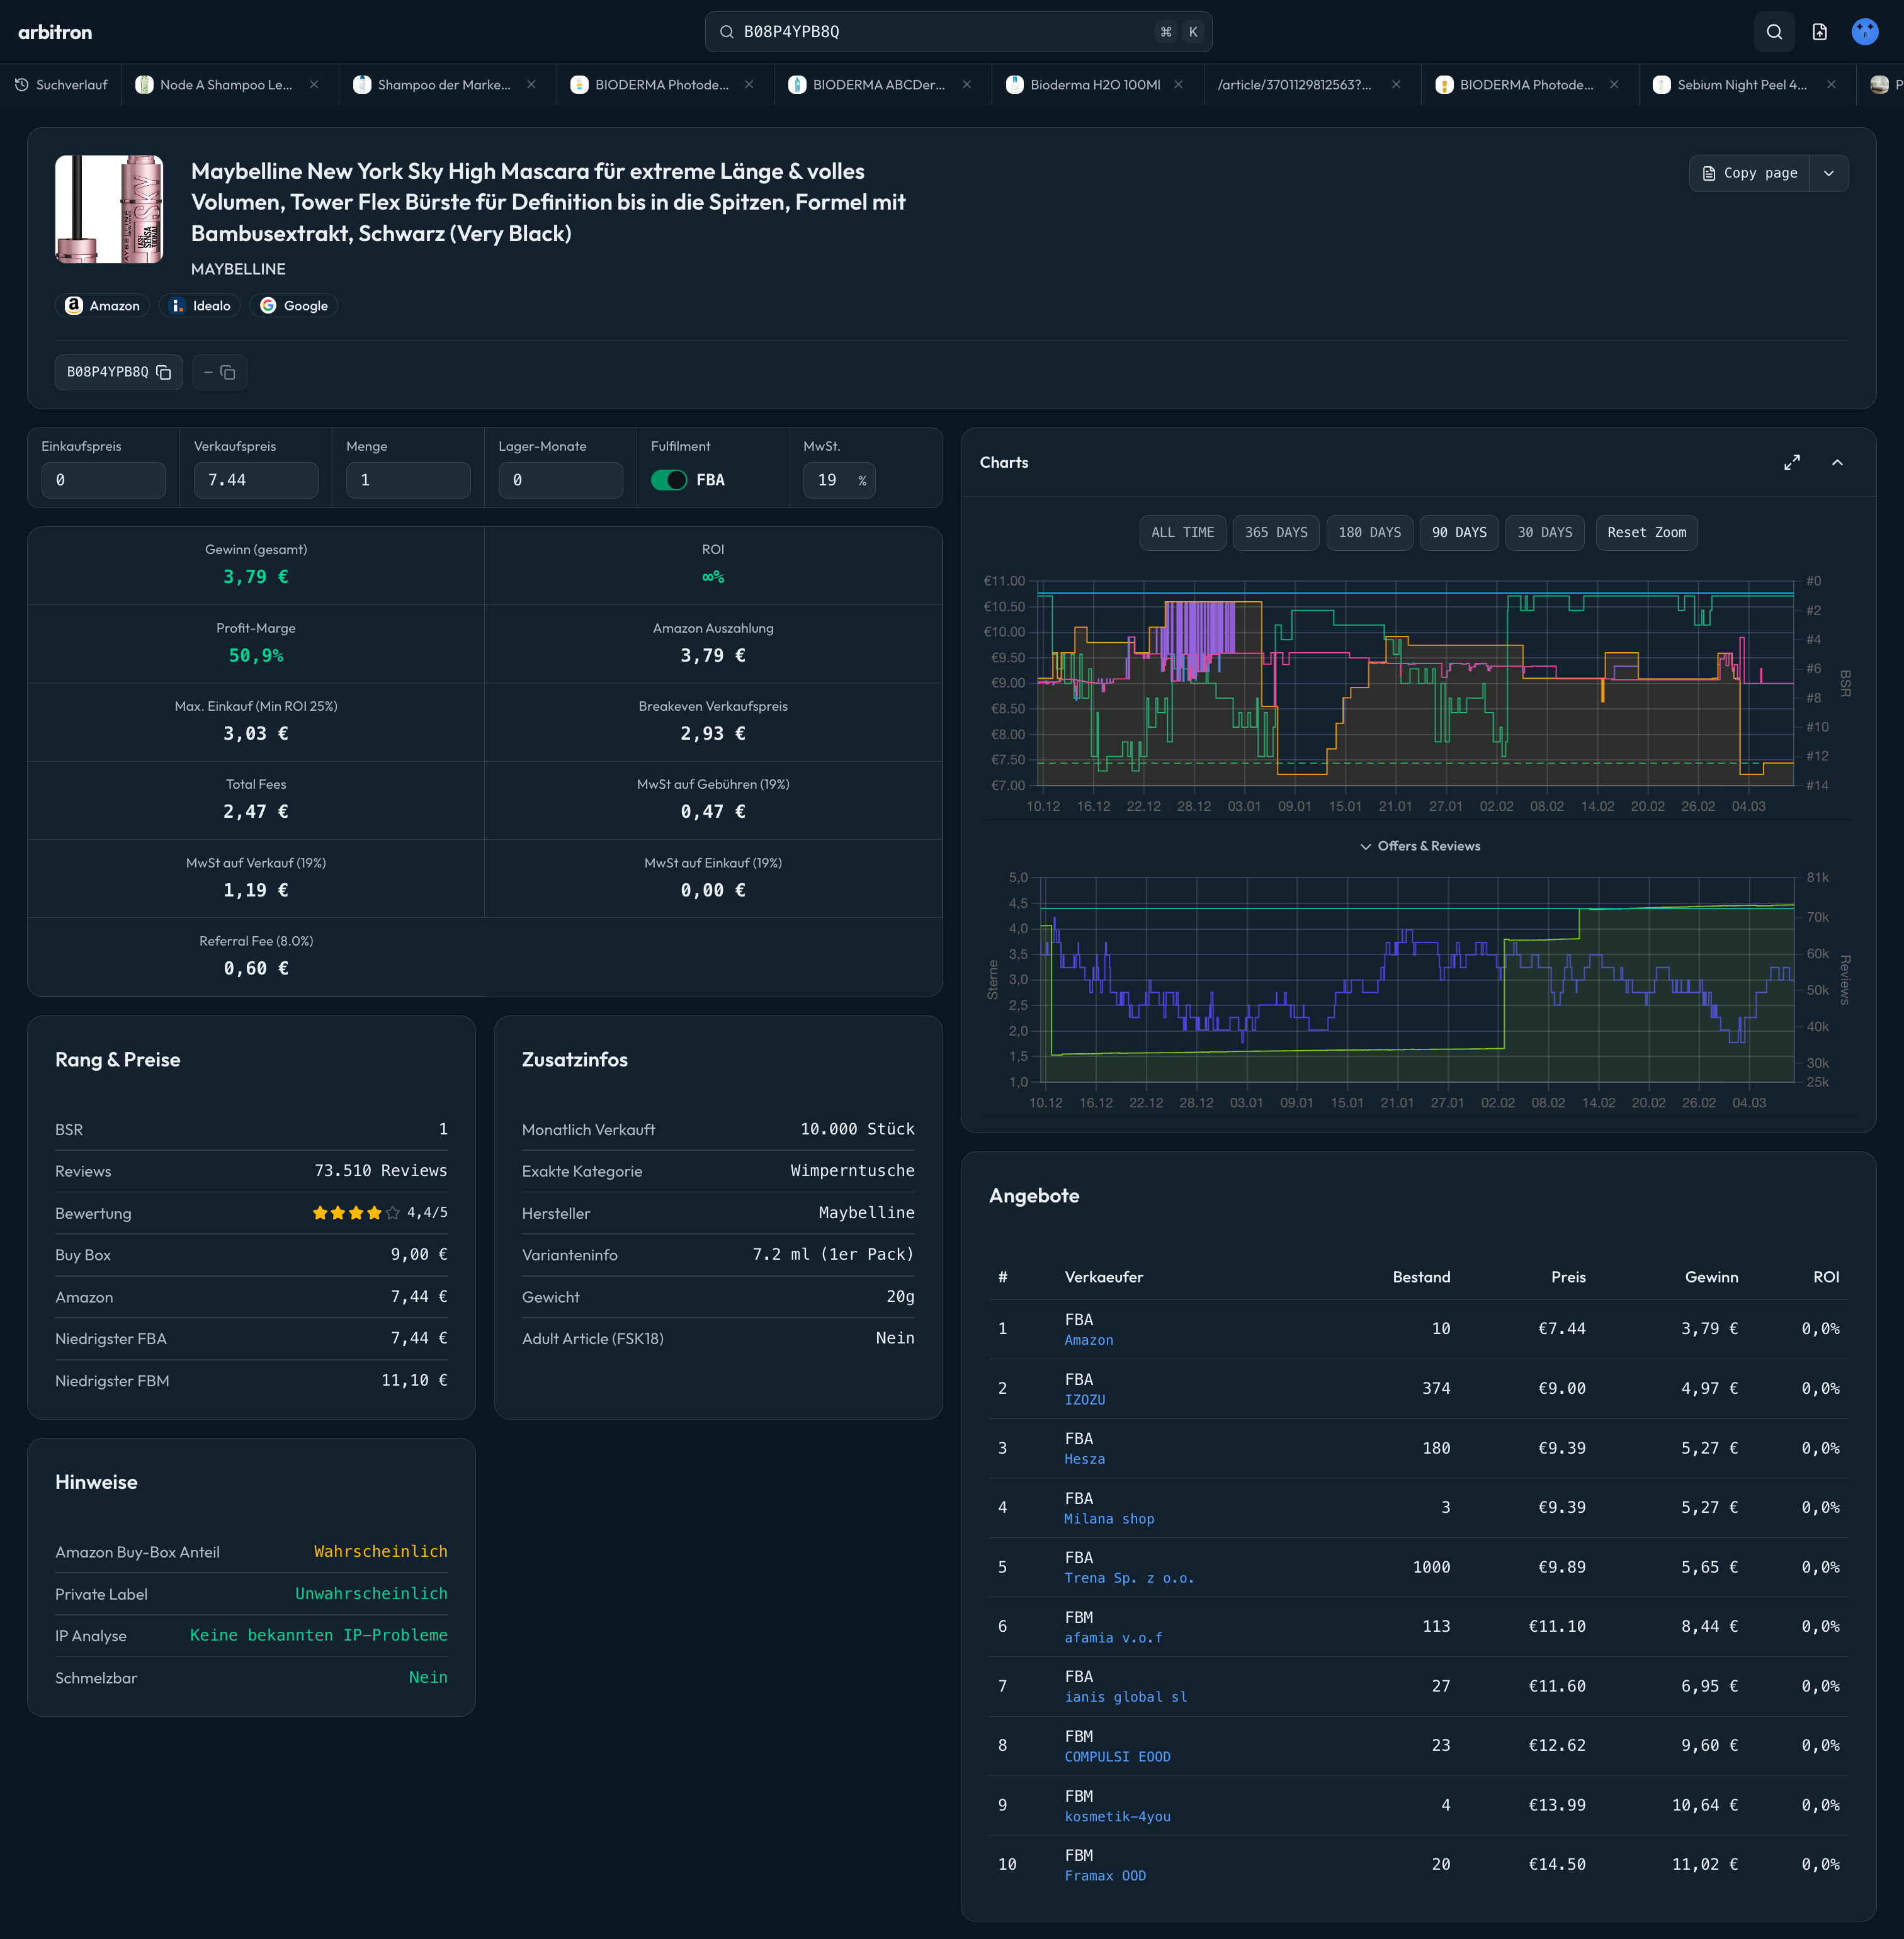Click the mascara product thumbnail
This screenshot has width=1904, height=1939.
click(x=109, y=209)
